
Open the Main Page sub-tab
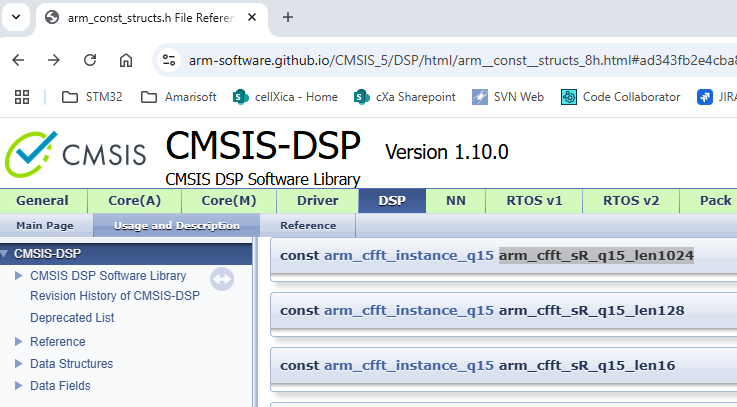45,226
